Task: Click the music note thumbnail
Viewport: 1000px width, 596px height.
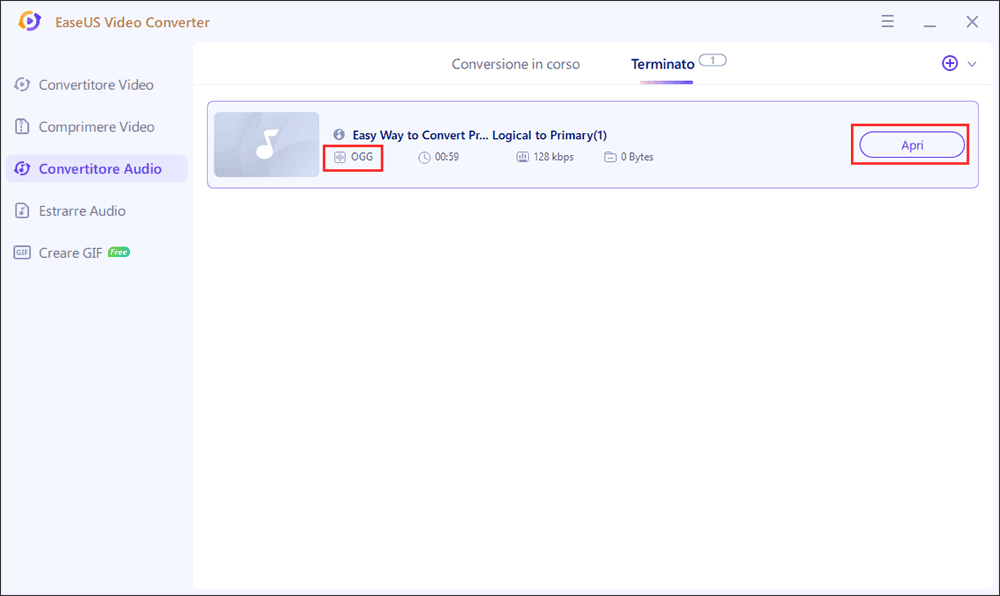Action: click(267, 145)
